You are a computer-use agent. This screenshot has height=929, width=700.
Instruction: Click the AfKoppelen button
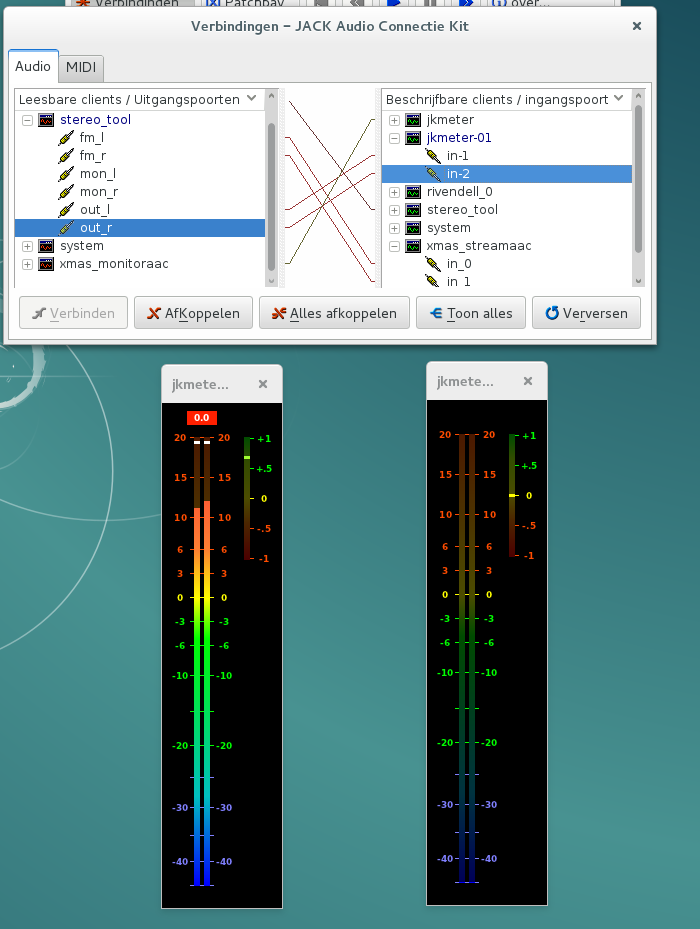click(x=193, y=313)
